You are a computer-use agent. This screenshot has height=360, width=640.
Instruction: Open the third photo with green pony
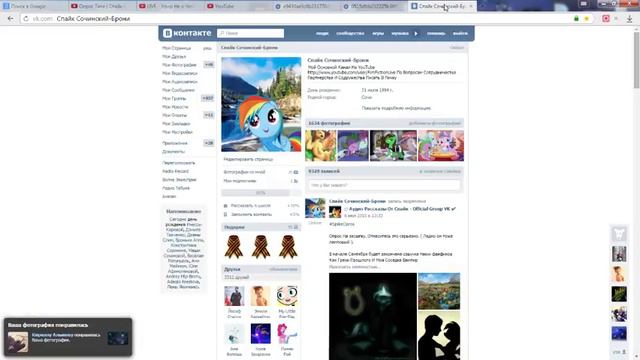pos(393,146)
